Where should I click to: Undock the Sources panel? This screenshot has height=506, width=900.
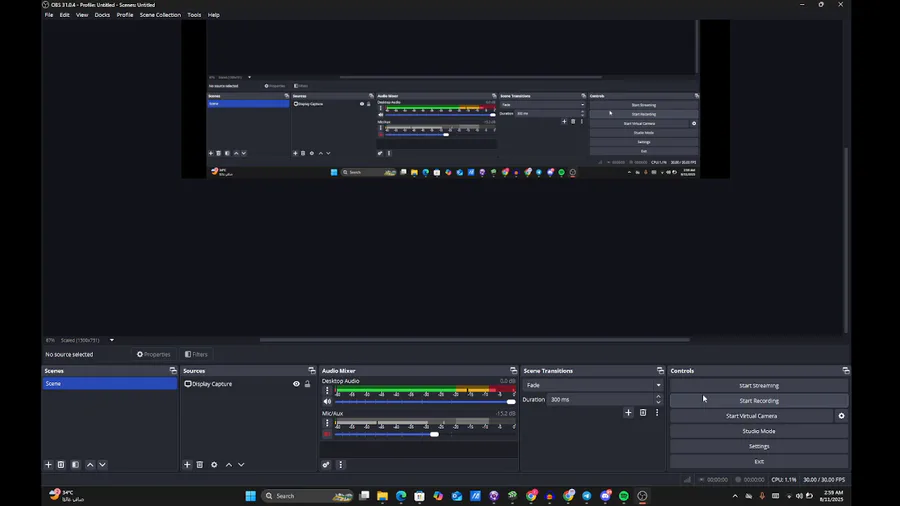(312, 371)
